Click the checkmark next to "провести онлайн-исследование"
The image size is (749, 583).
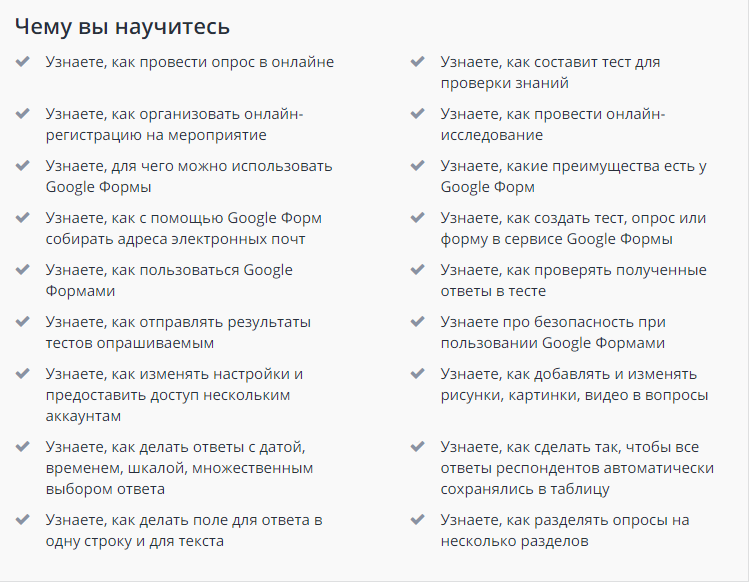[x=417, y=114]
